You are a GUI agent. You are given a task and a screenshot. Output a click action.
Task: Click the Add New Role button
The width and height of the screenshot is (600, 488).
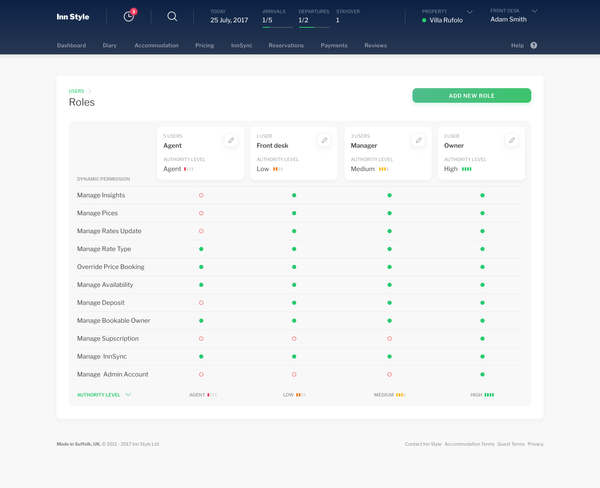tap(471, 96)
